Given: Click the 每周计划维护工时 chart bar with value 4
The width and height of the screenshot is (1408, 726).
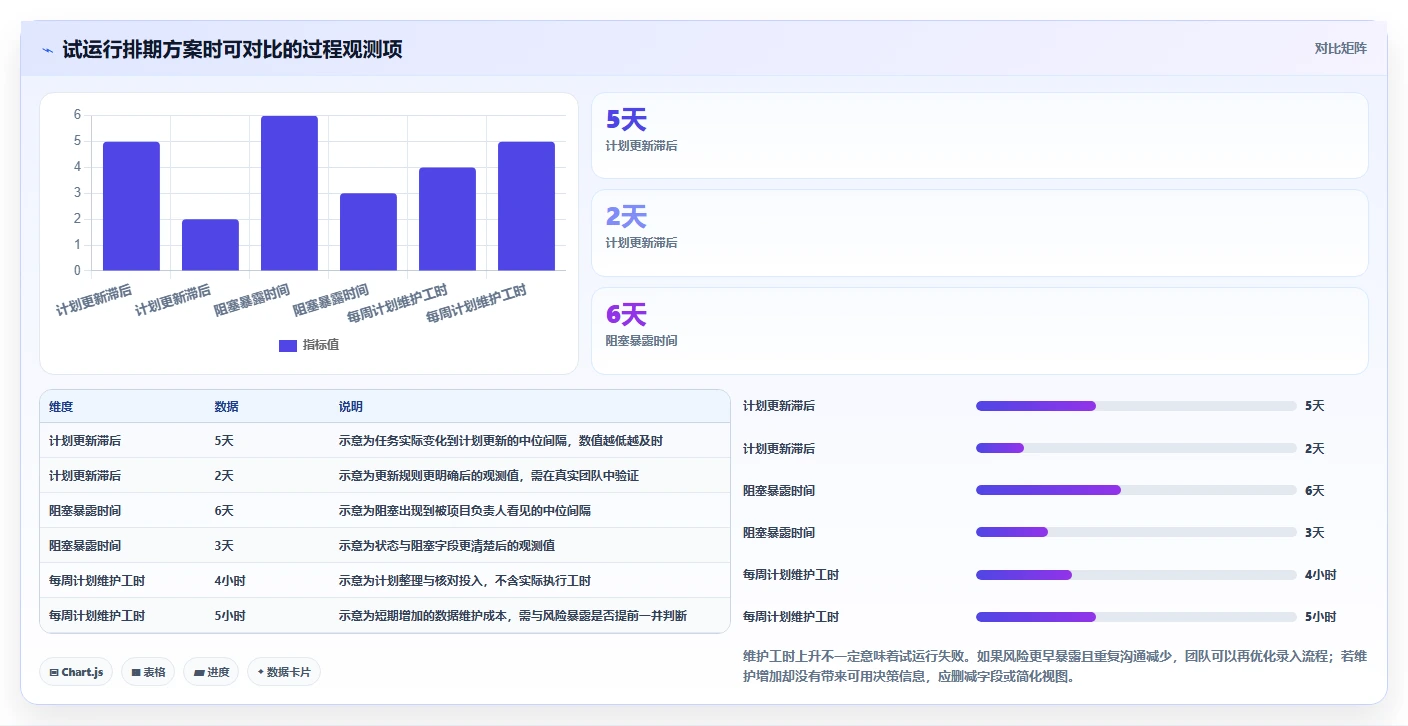Looking at the screenshot, I should click(x=447, y=219).
